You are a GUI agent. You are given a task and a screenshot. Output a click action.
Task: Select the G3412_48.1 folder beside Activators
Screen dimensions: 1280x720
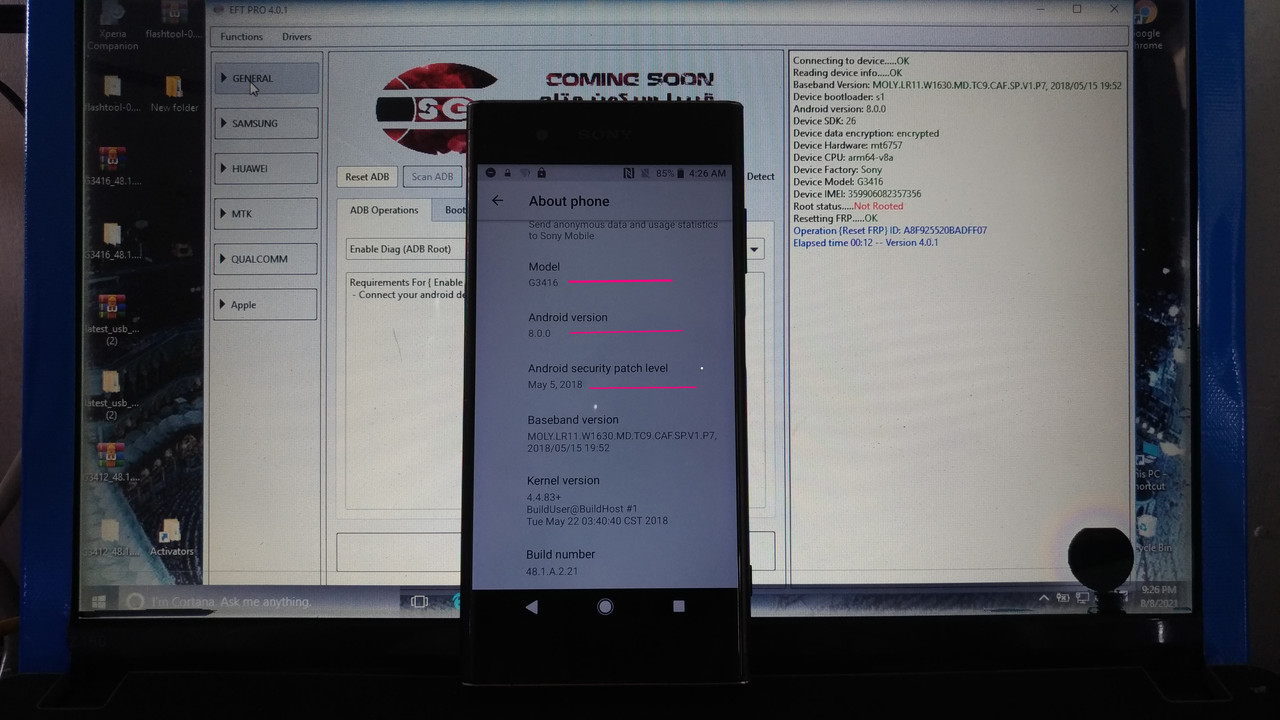point(112,536)
